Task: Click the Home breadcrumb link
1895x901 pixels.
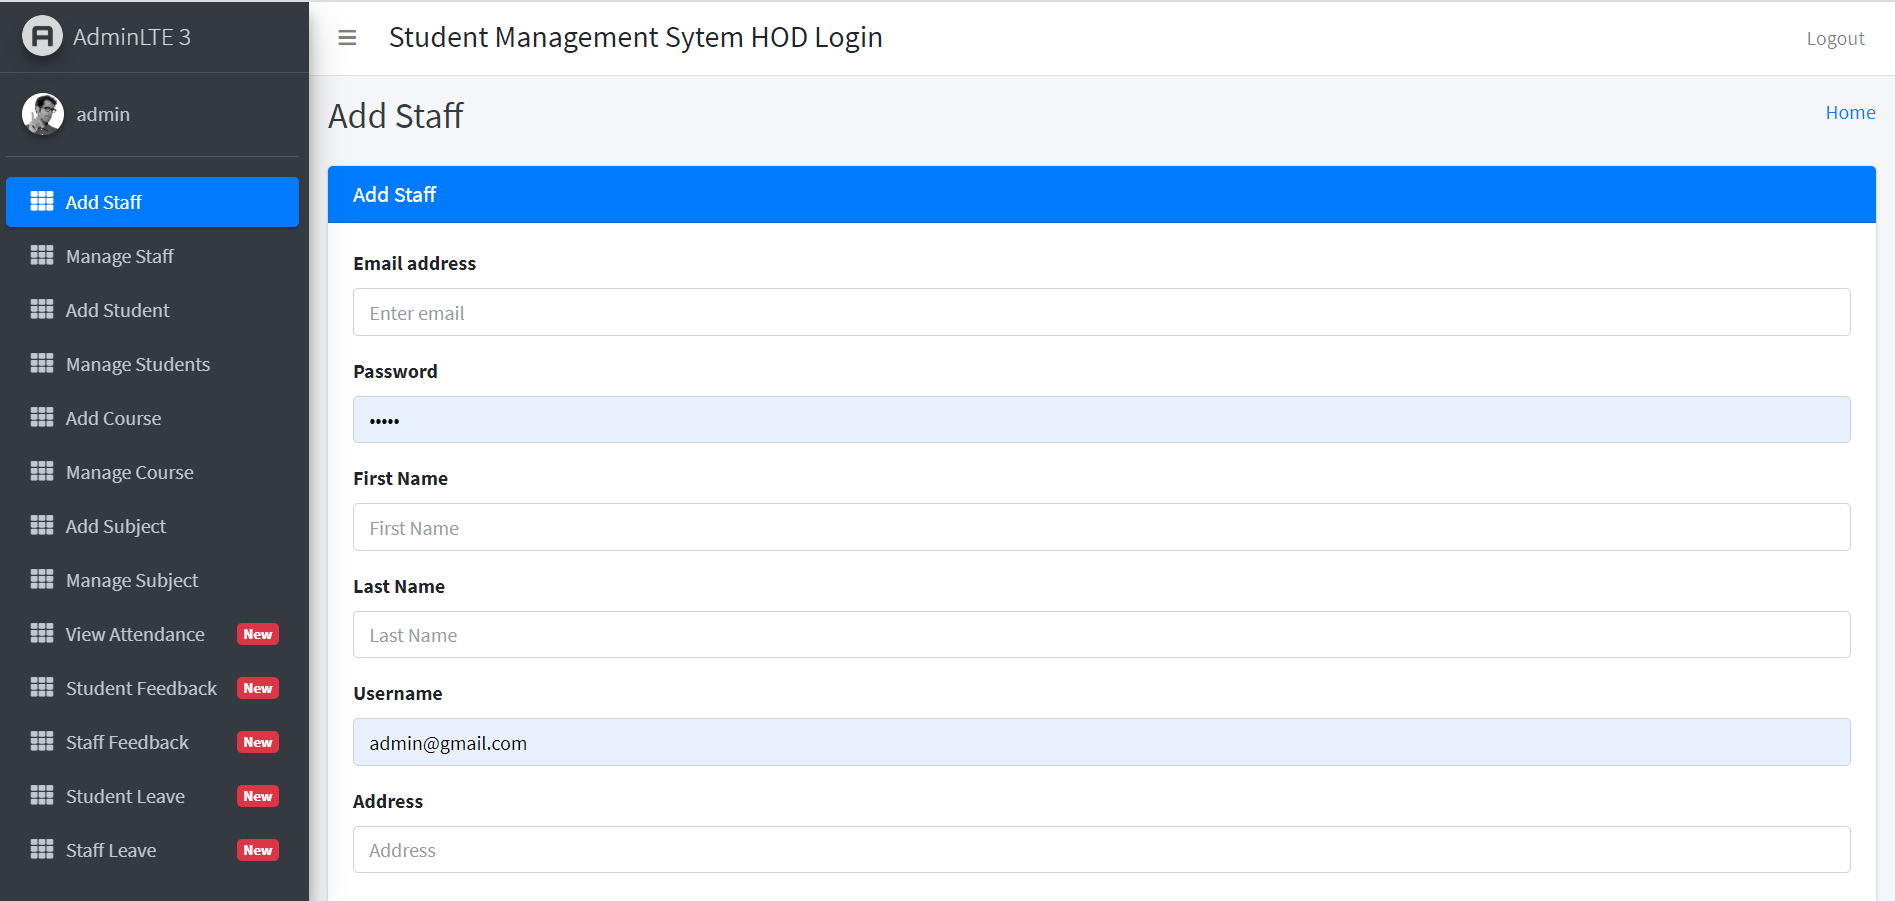Action: (1850, 112)
